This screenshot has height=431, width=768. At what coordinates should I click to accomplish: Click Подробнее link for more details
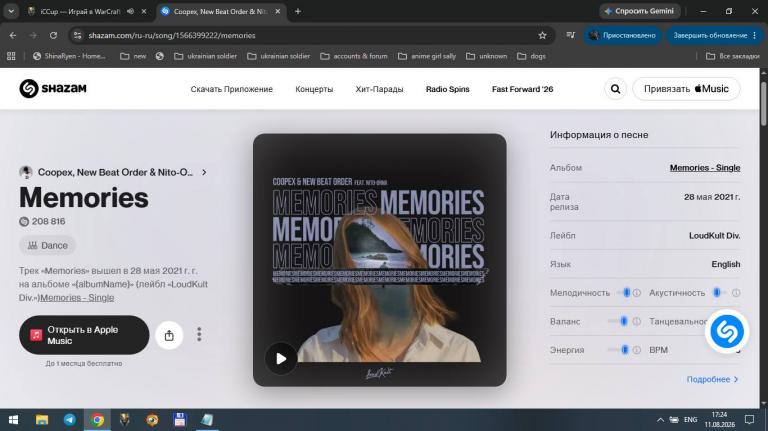click(x=713, y=380)
